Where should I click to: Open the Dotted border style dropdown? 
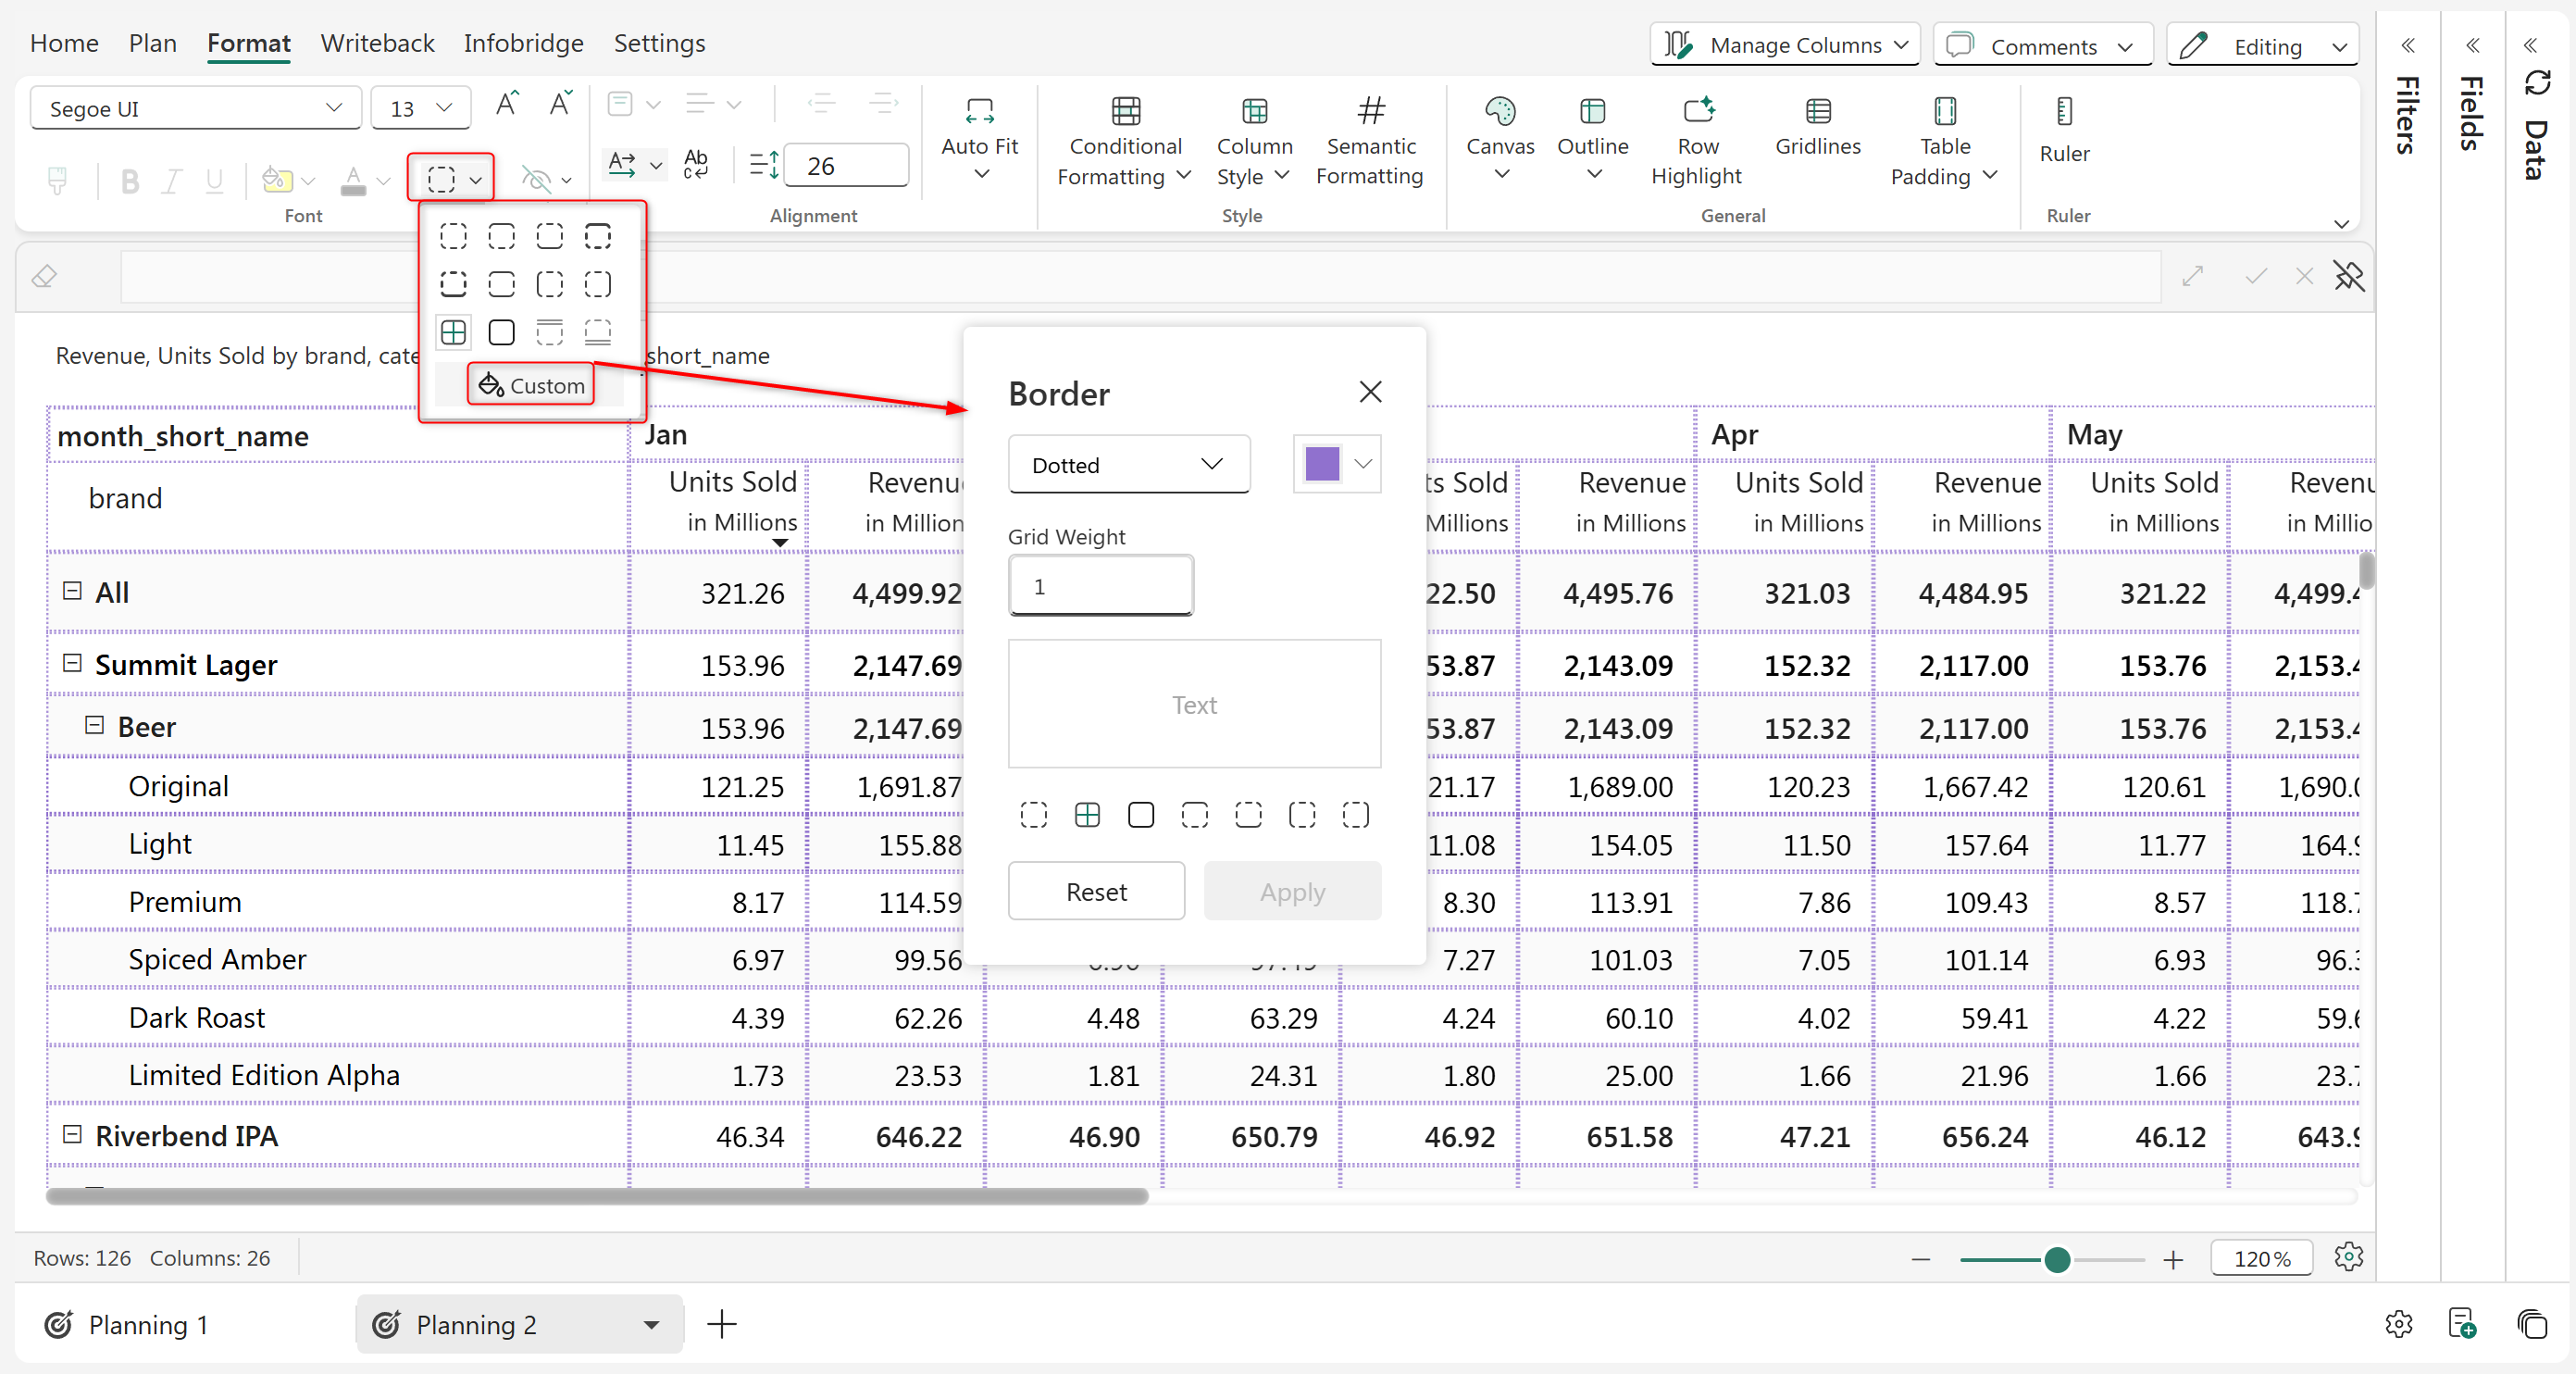point(1128,464)
